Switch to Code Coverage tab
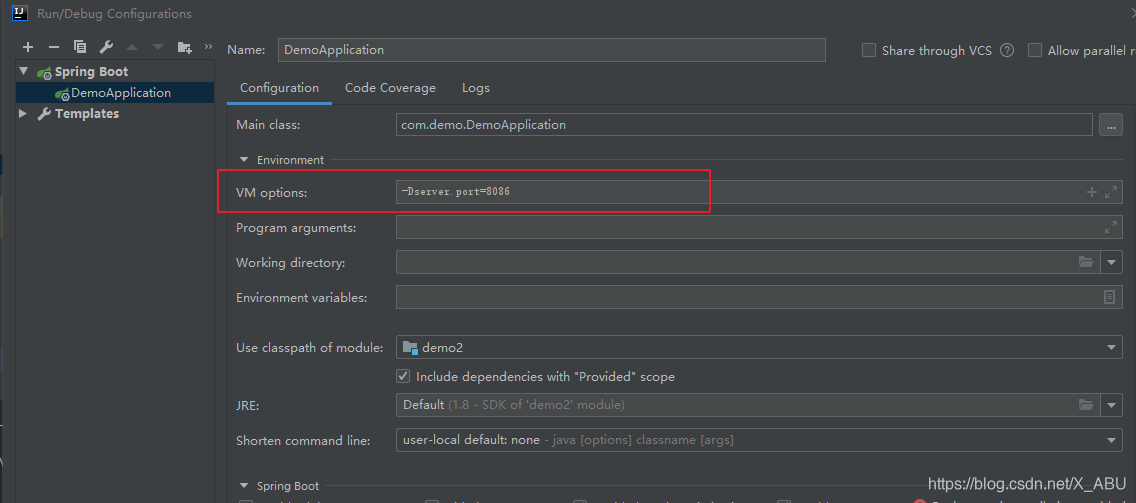This screenshot has height=503, width=1136. coord(390,88)
